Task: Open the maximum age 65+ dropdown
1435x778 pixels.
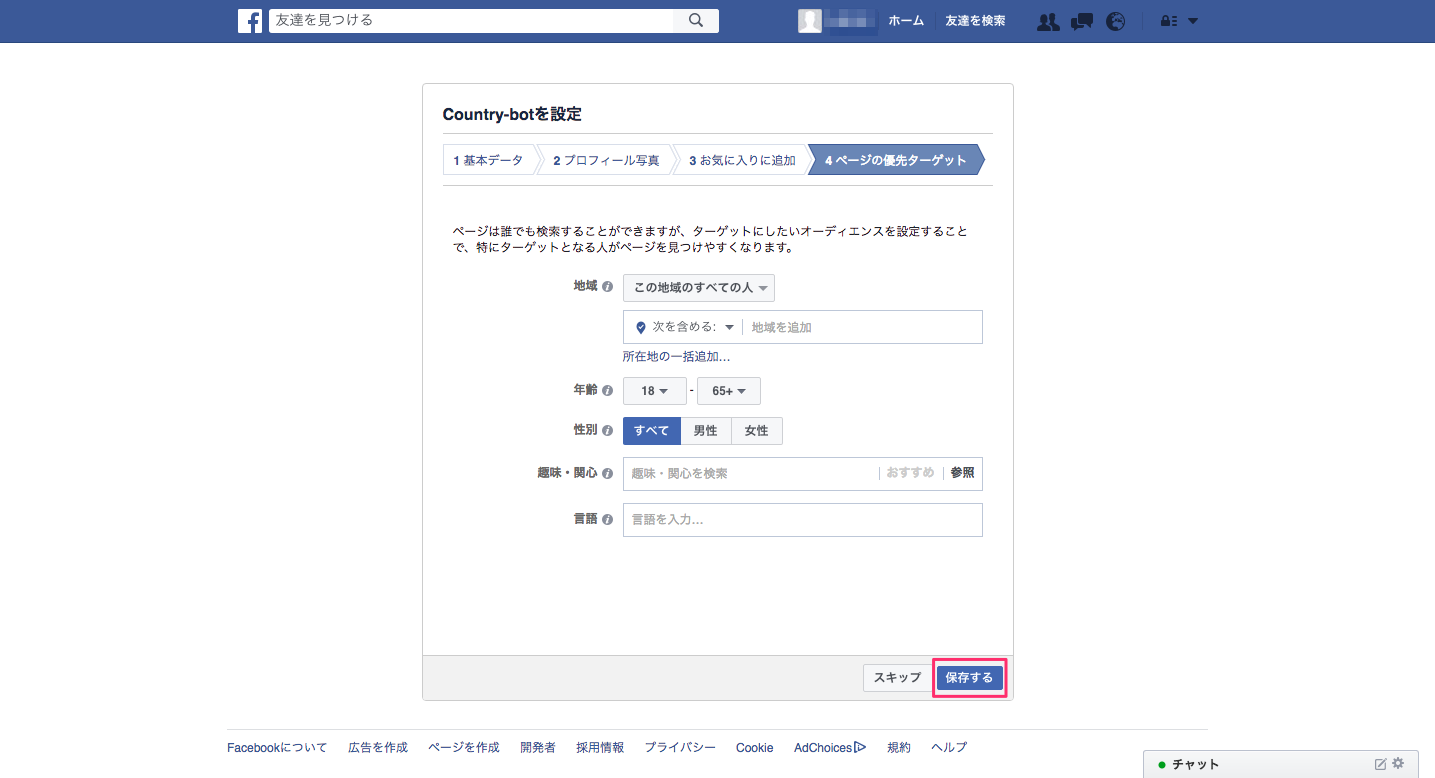Action: click(728, 391)
